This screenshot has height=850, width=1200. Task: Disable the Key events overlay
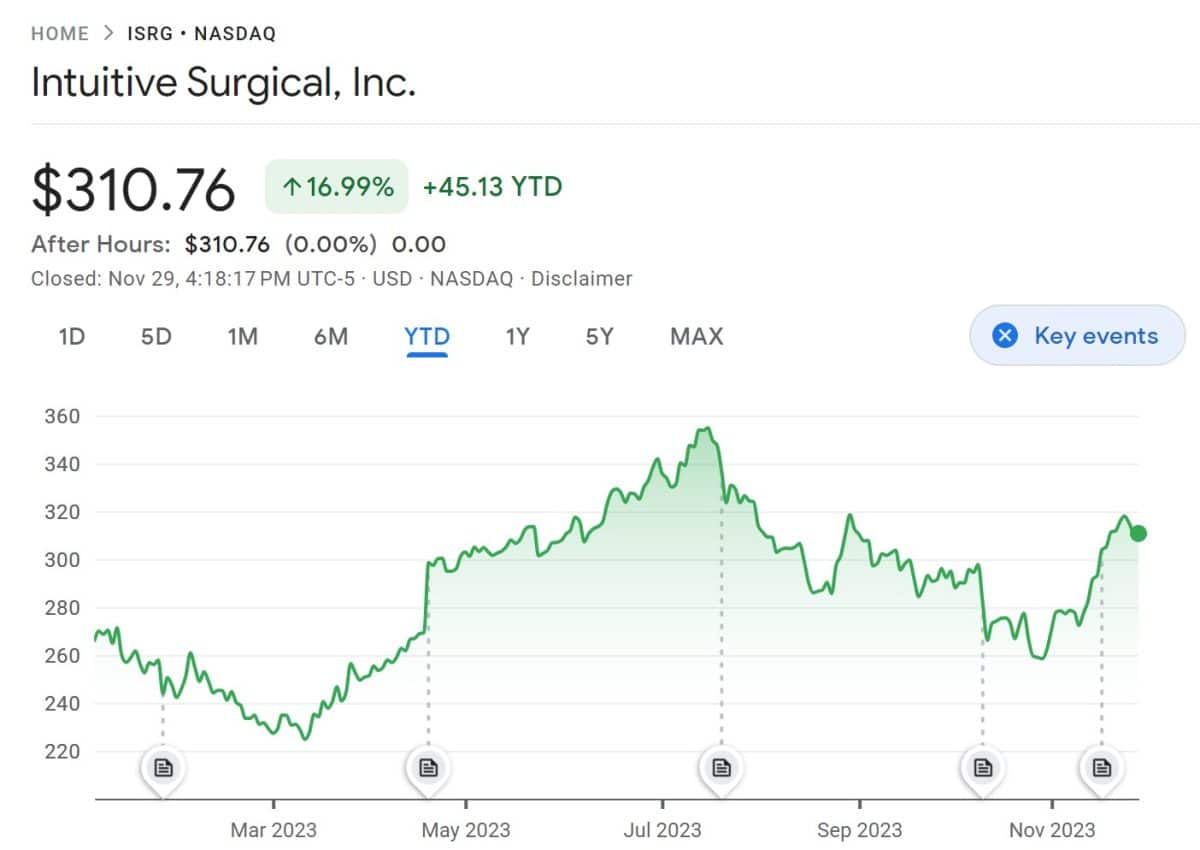tap(1076, 335)
